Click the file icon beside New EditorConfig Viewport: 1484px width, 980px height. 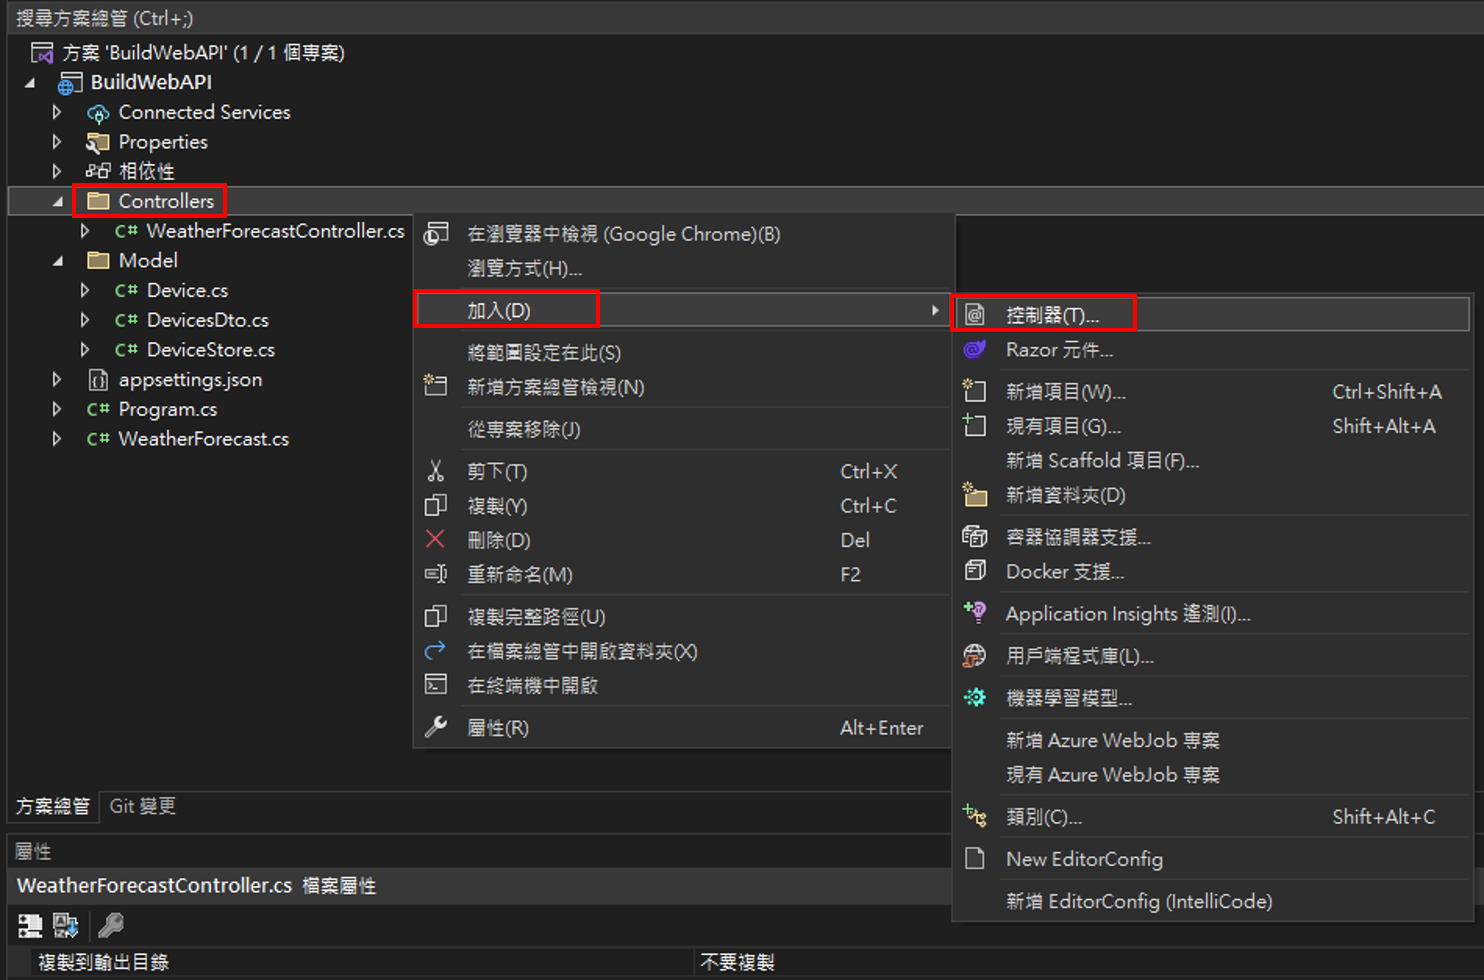point(975,858)
